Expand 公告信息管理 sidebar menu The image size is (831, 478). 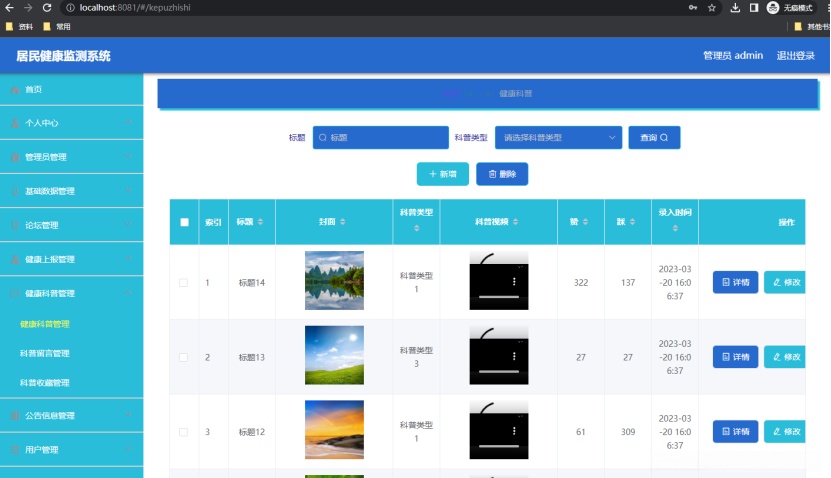pos(72,415)
